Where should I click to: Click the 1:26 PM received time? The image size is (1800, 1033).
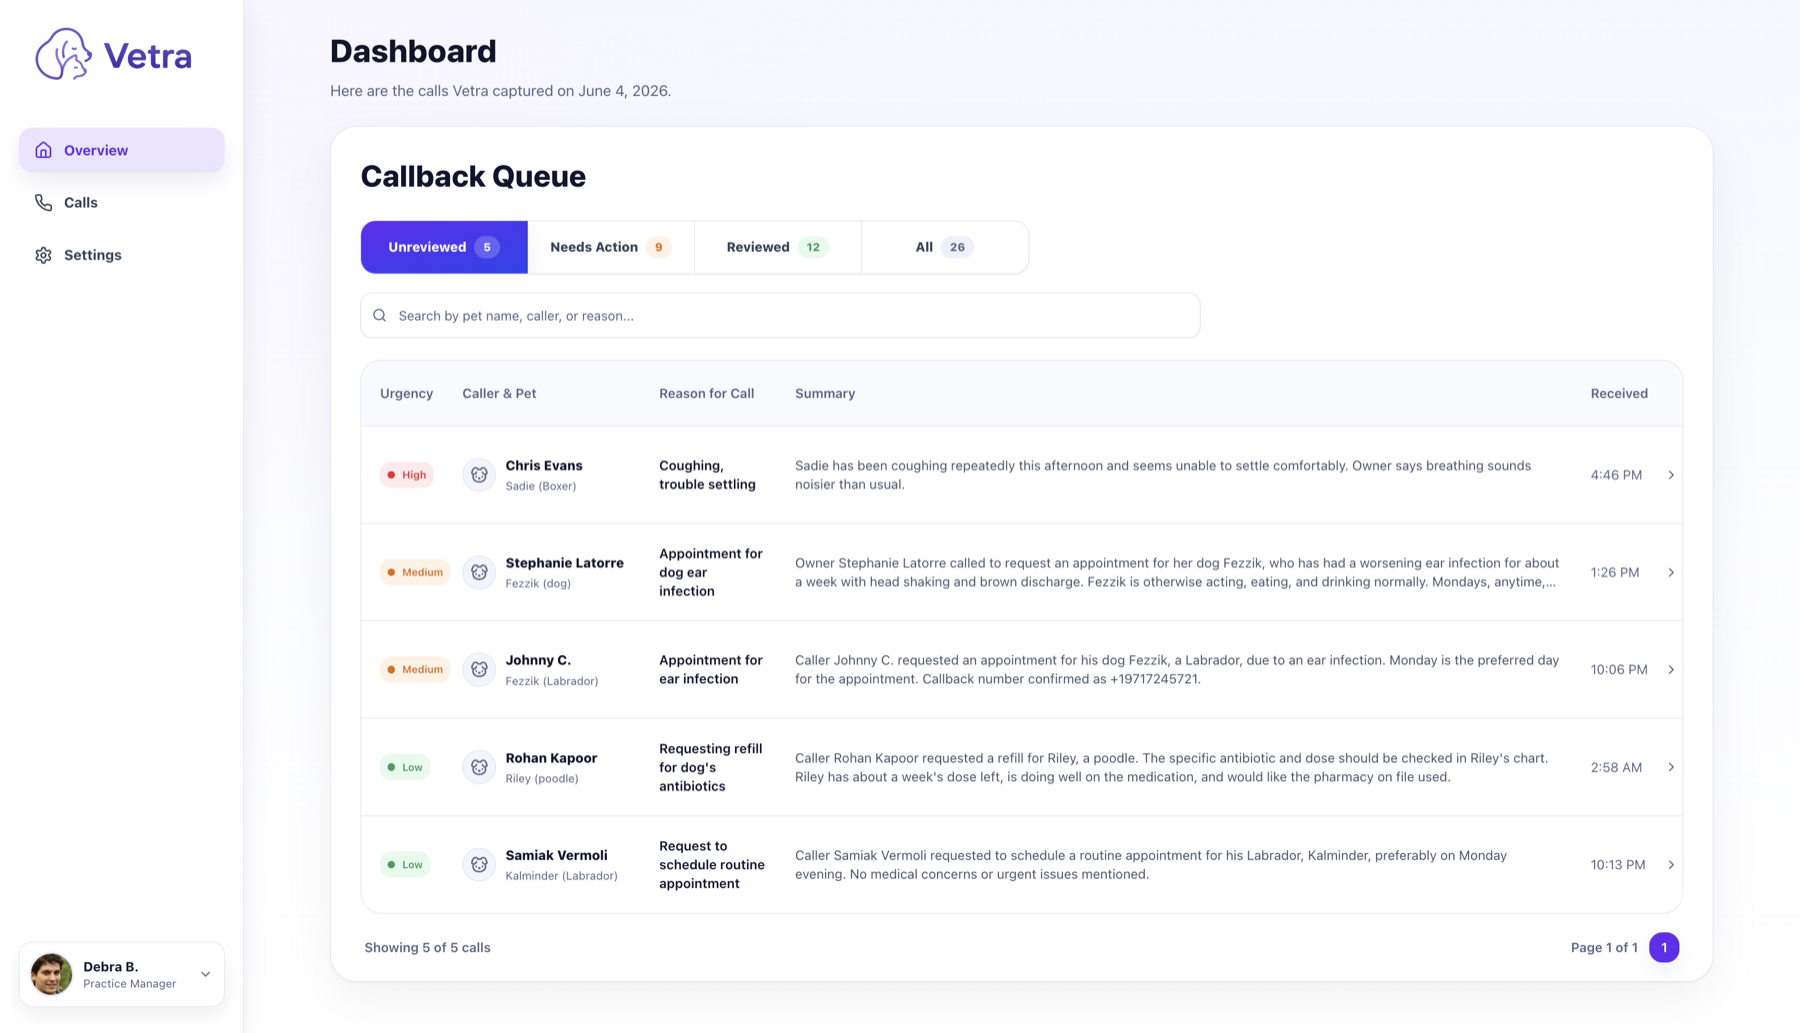click(1615, 572)
